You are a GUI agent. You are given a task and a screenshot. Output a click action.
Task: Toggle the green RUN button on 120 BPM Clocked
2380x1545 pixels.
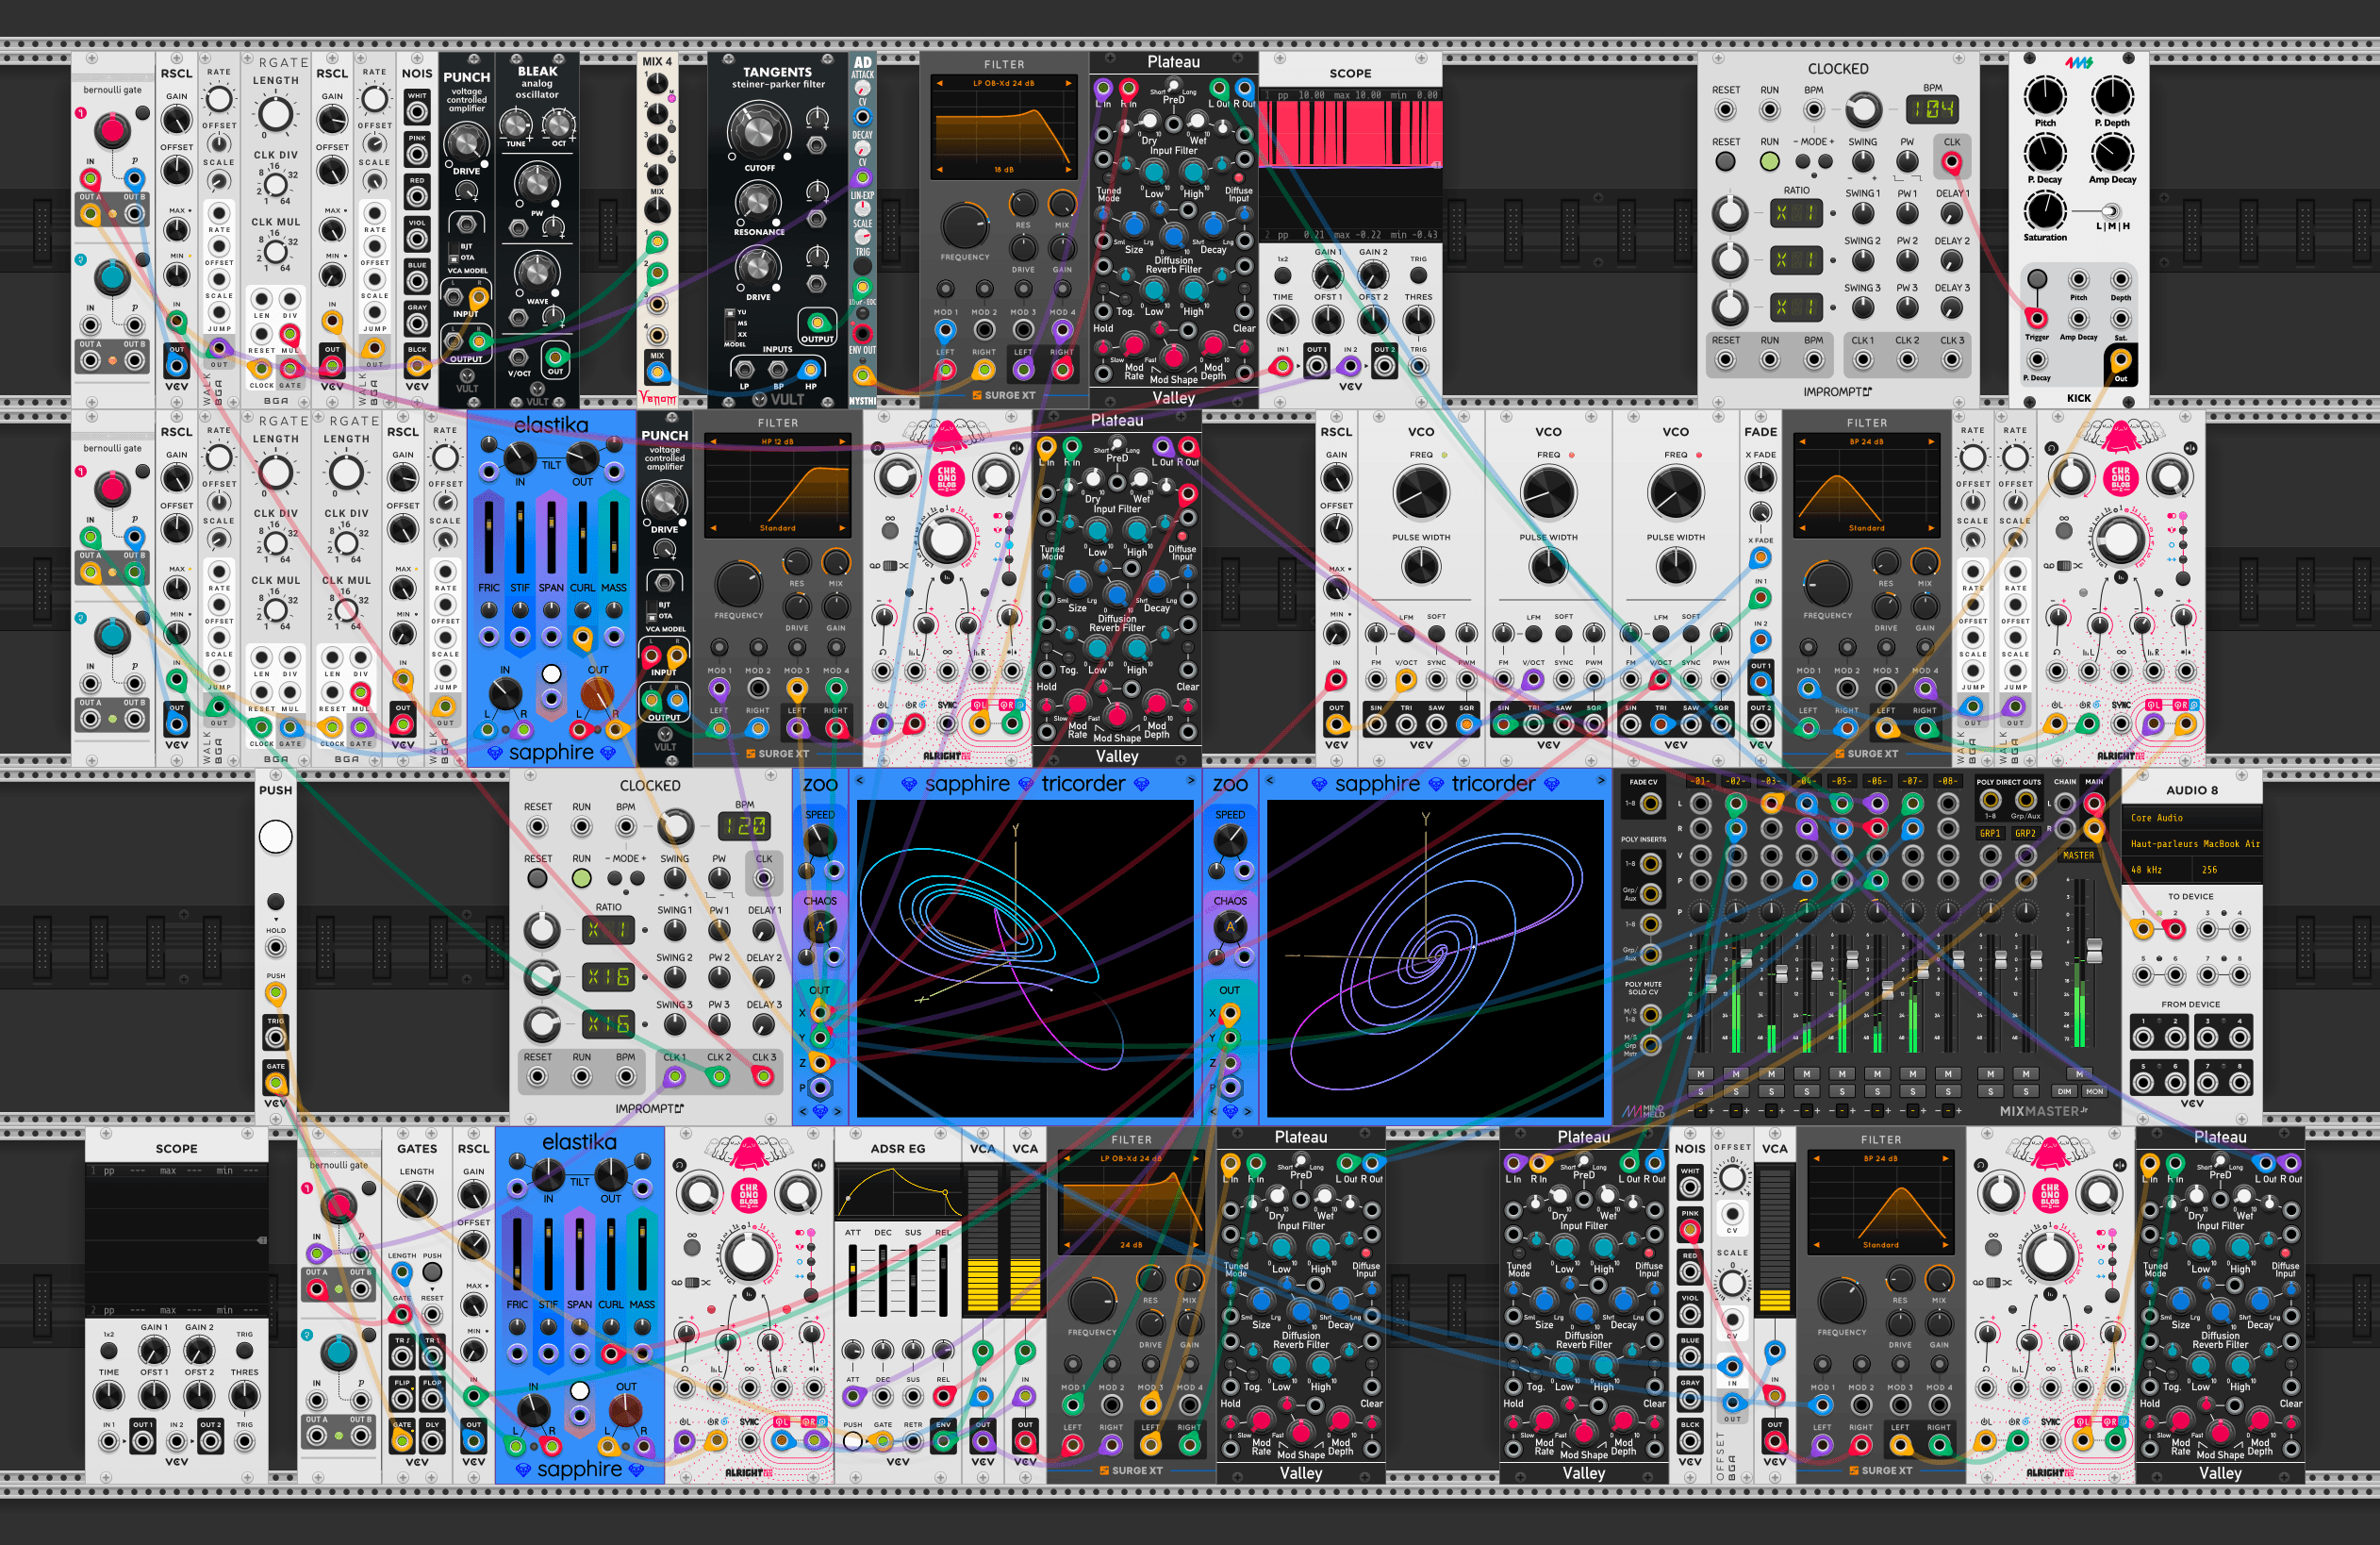(581, 878)
